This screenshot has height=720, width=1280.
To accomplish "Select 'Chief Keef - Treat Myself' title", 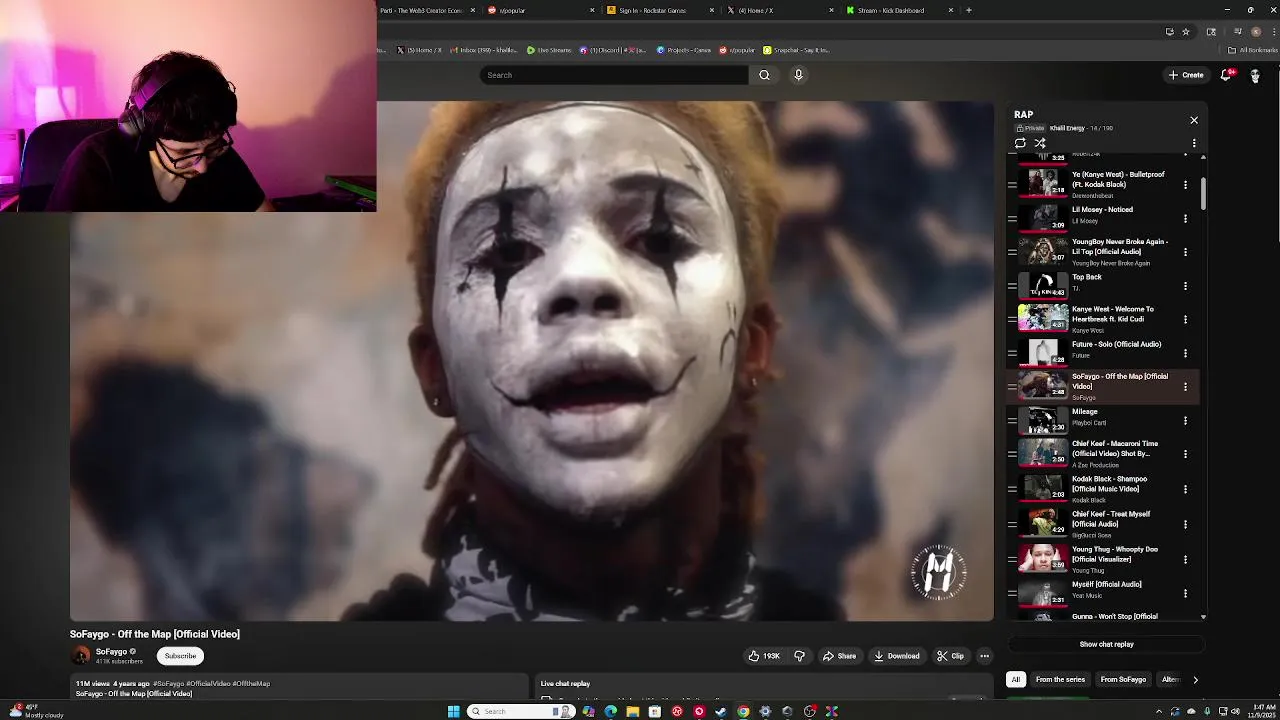I will click(x=1111, y=519).
